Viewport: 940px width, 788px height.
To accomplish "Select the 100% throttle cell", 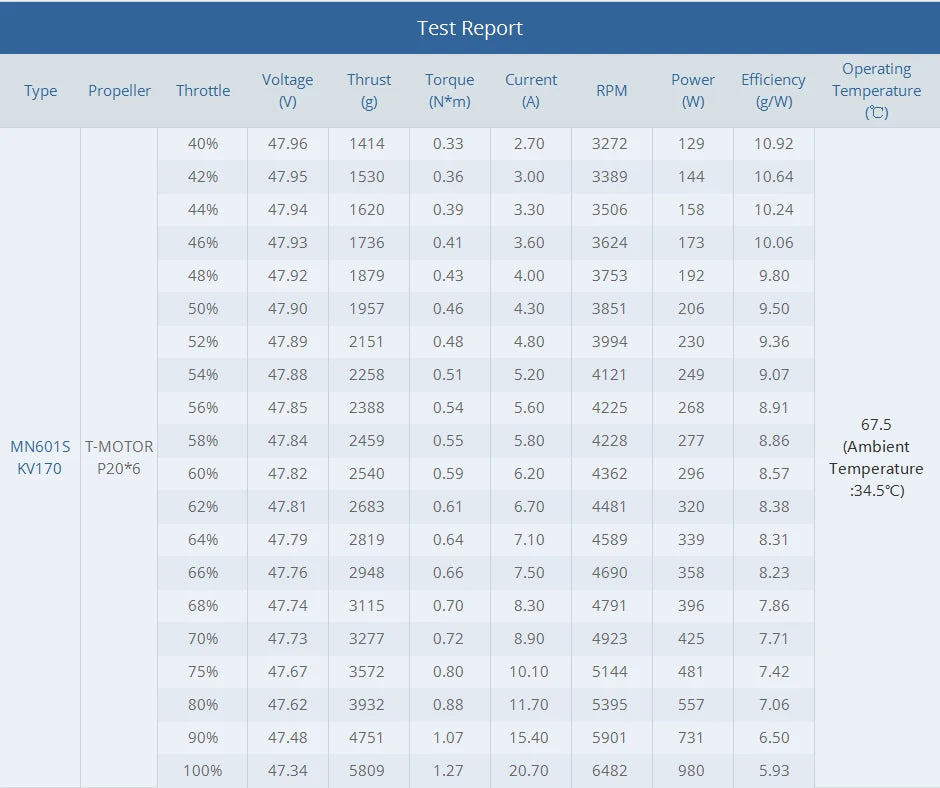I will (x=203, y=771).
